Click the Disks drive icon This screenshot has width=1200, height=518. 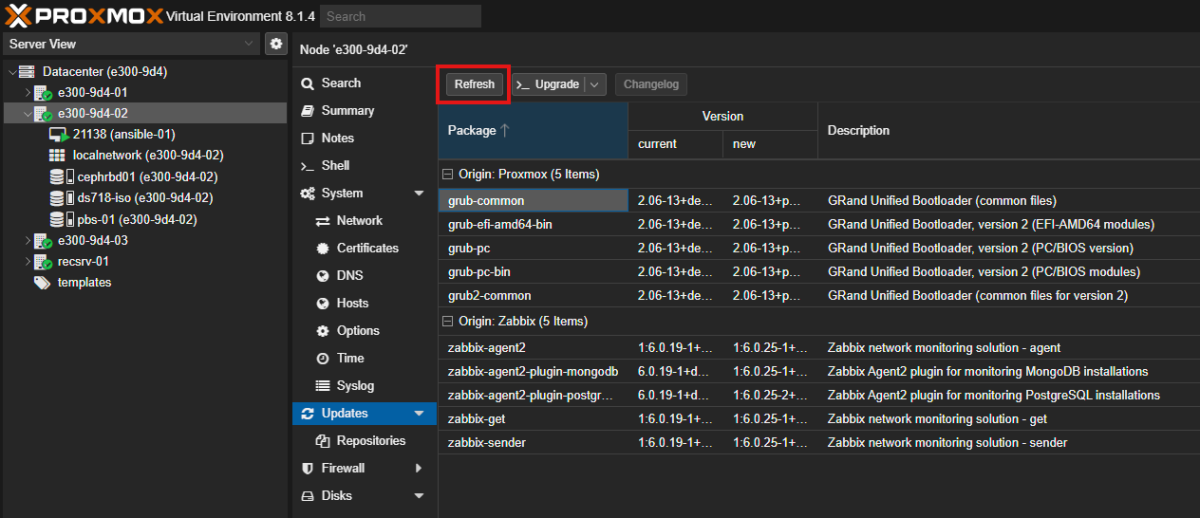tap(308, 496)
